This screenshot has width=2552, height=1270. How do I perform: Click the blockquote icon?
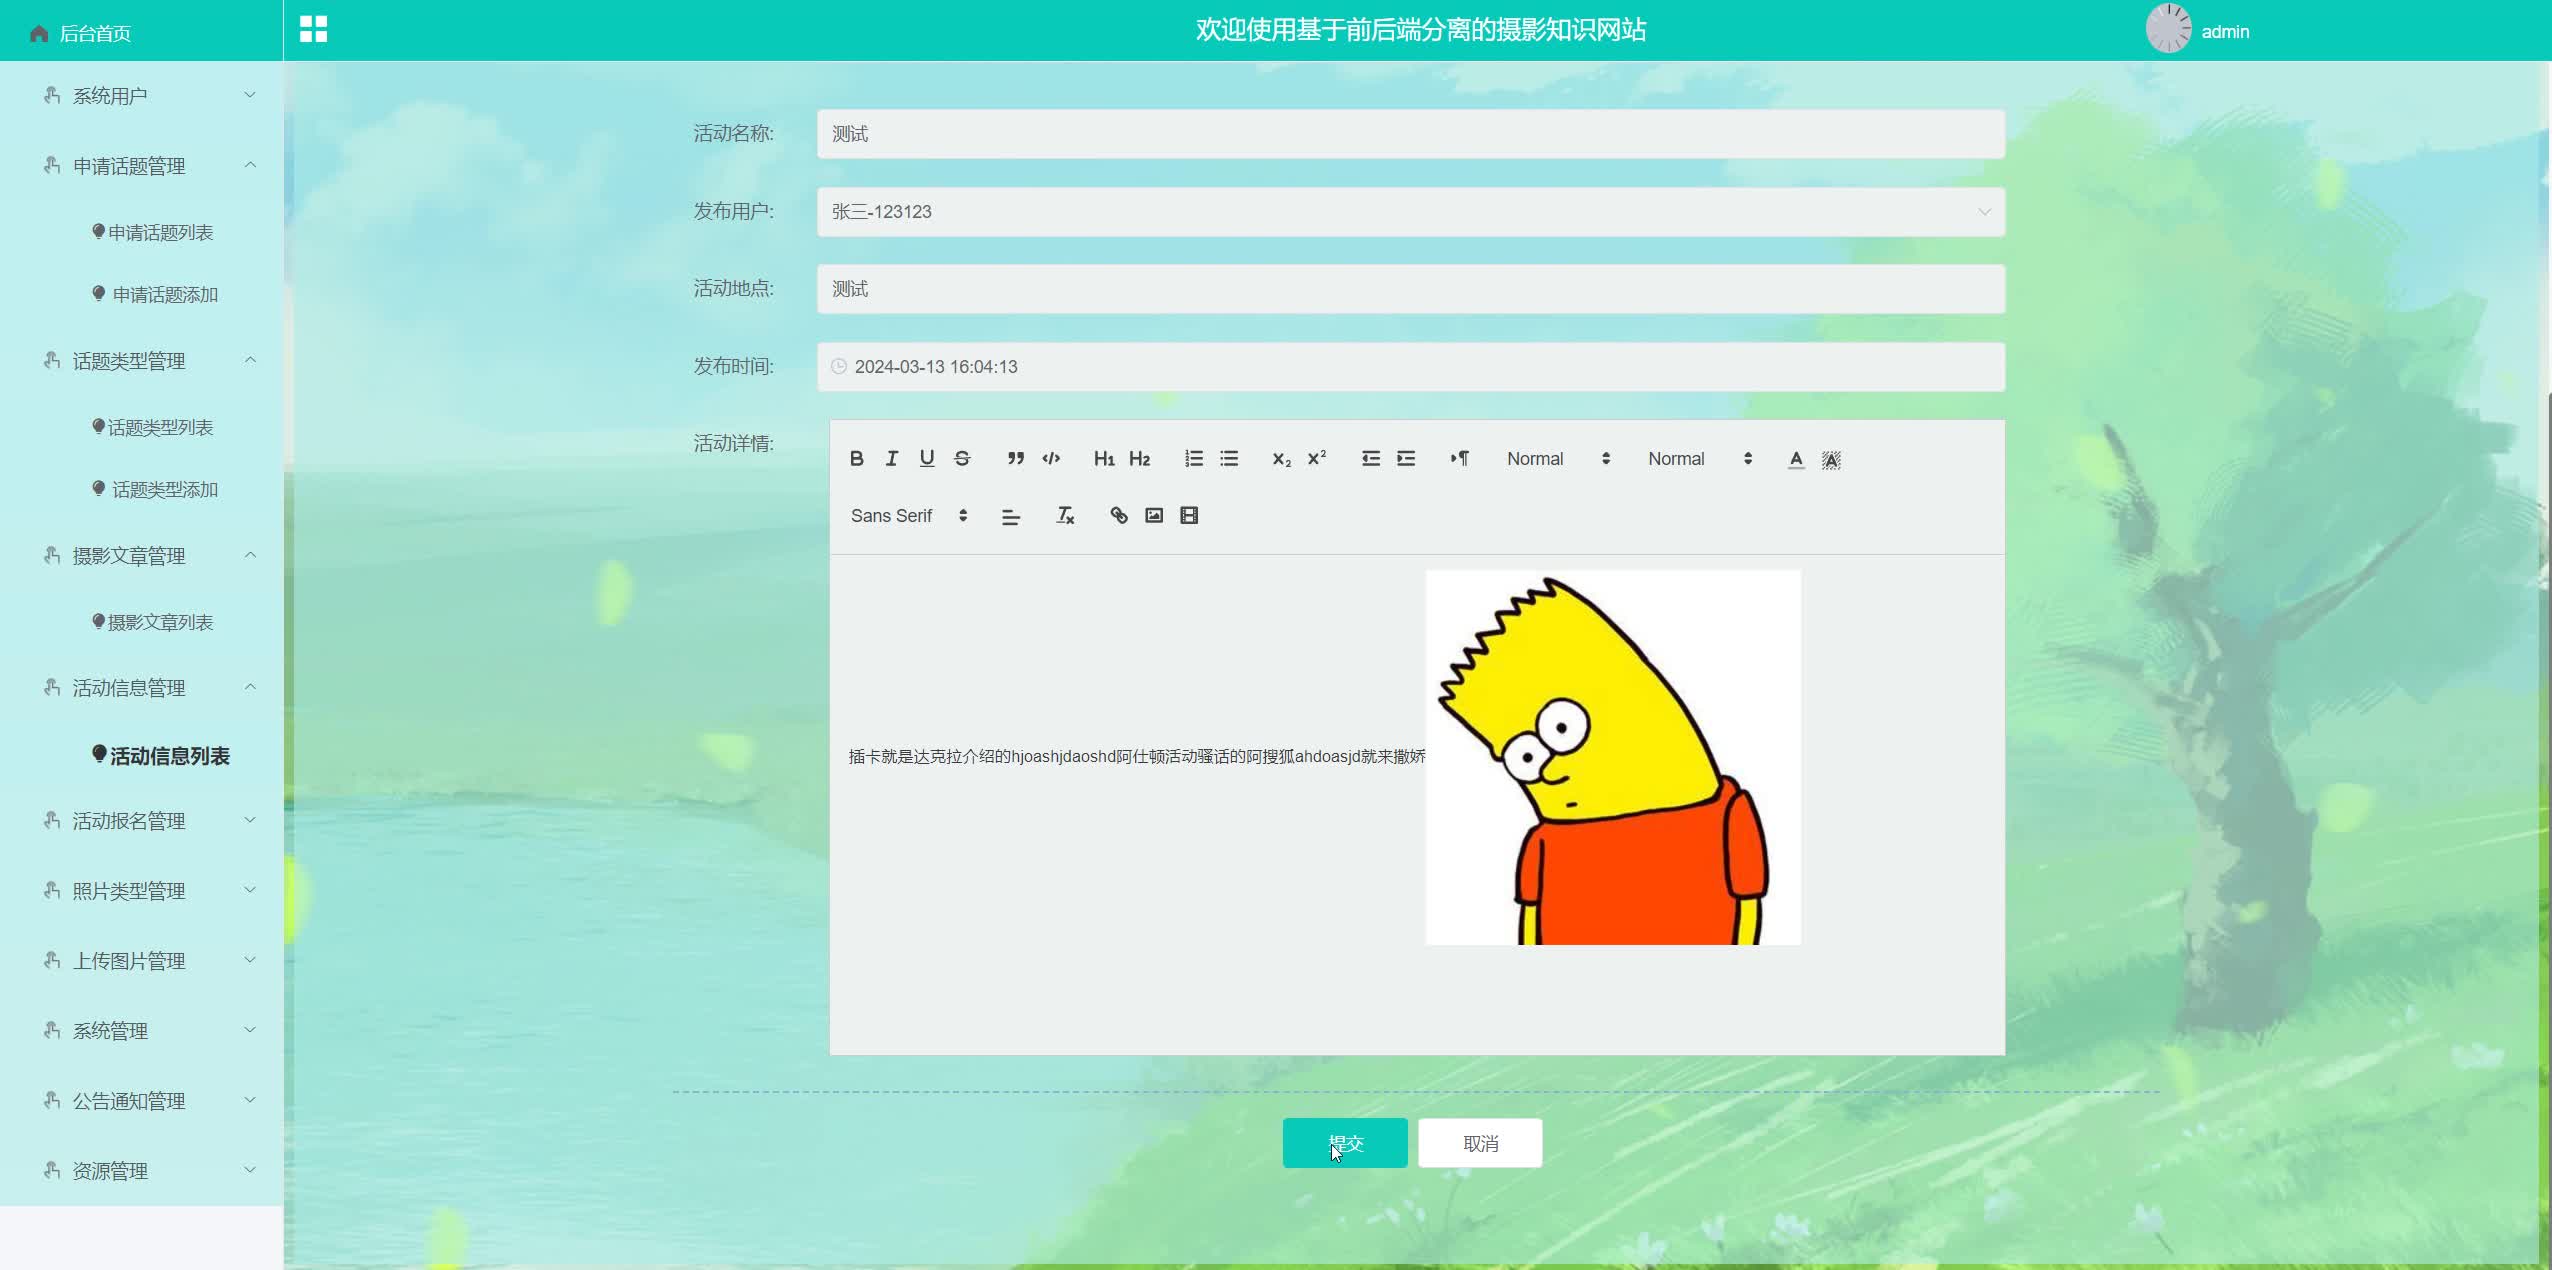coord(1015,459)
